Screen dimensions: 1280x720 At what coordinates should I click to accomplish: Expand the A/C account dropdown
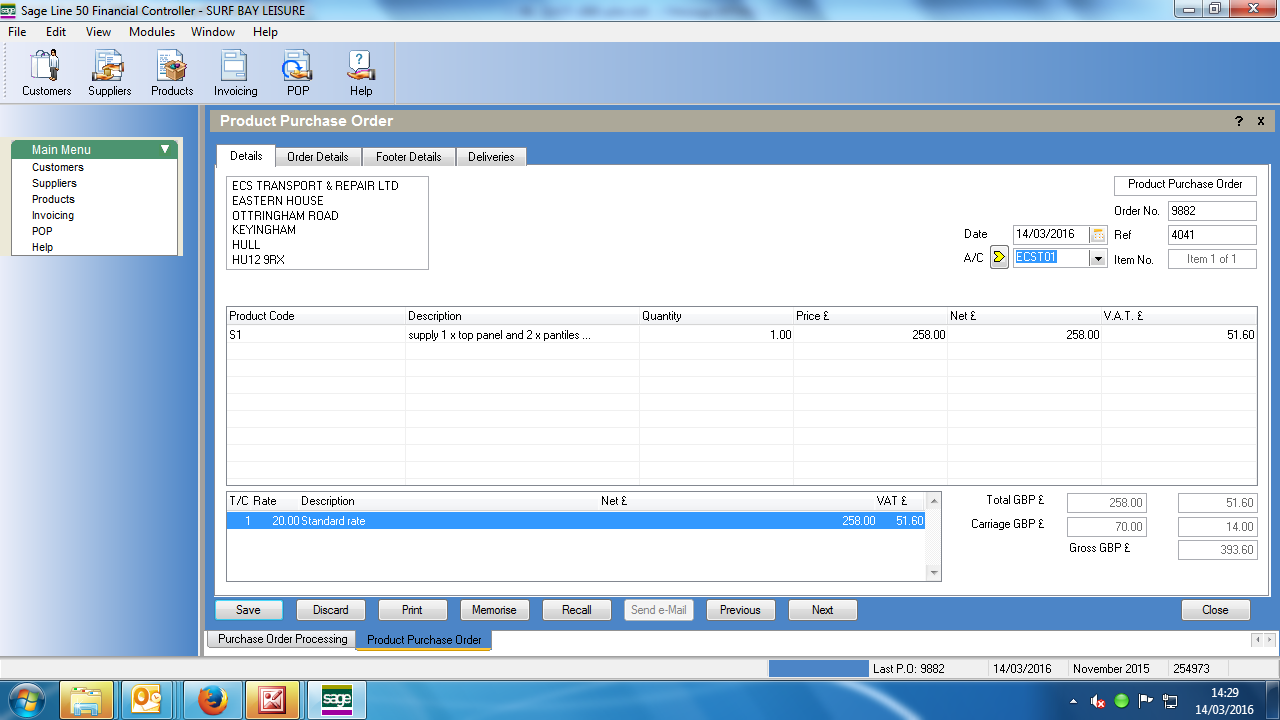(1098, 258)
